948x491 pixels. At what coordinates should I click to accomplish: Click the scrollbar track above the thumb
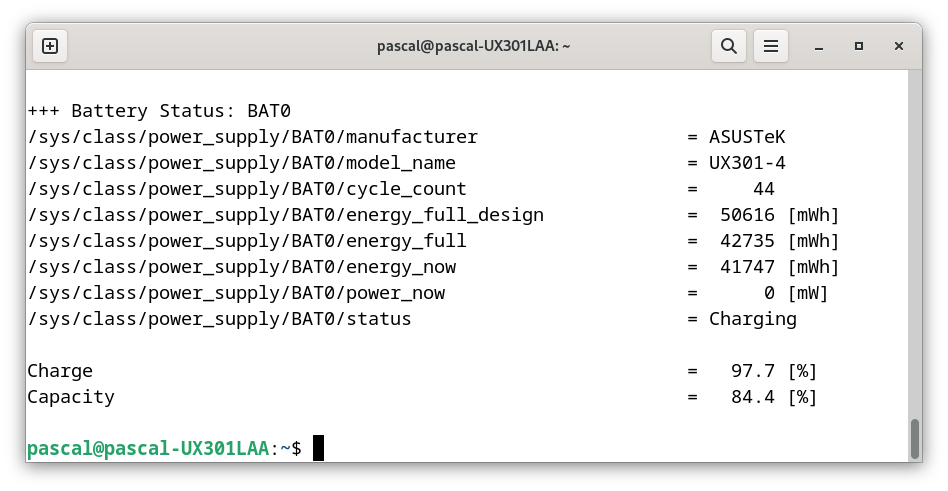pos(915,242)
